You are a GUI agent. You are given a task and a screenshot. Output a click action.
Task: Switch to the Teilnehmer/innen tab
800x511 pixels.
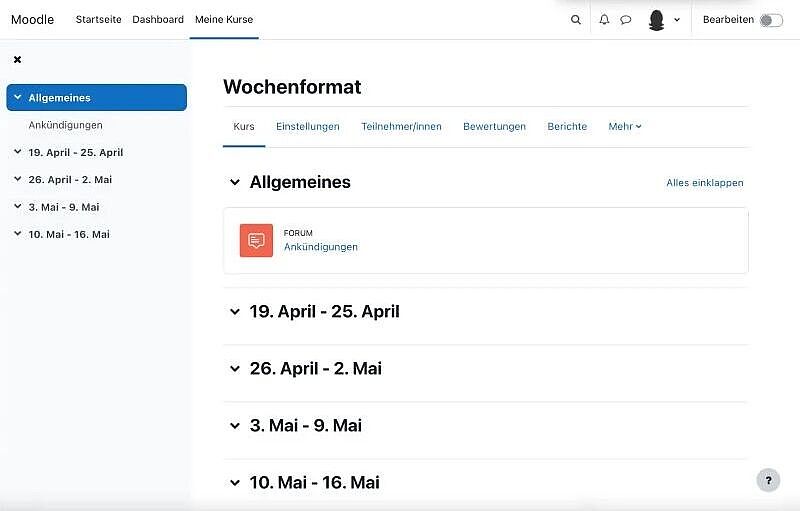tap(401, 127)
